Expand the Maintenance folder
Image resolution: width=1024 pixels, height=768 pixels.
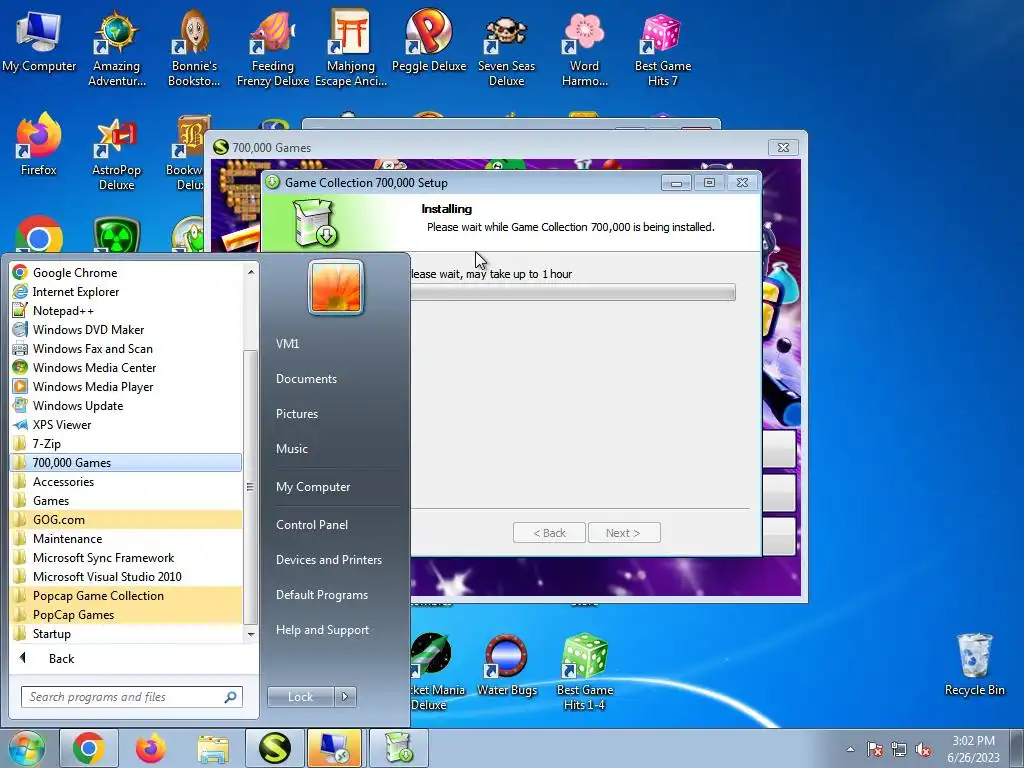tap(126, 538)
